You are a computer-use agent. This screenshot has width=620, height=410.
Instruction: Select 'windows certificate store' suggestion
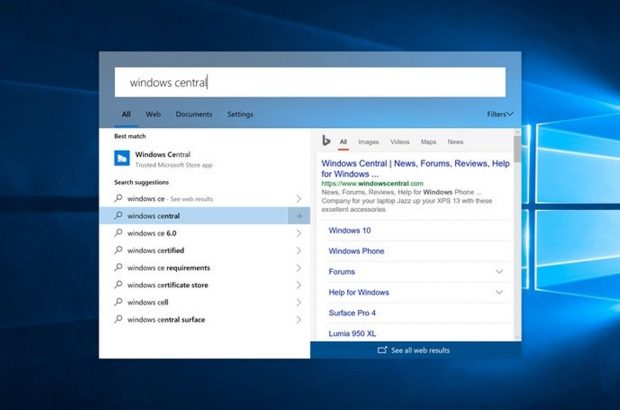(x=204, y=285)
